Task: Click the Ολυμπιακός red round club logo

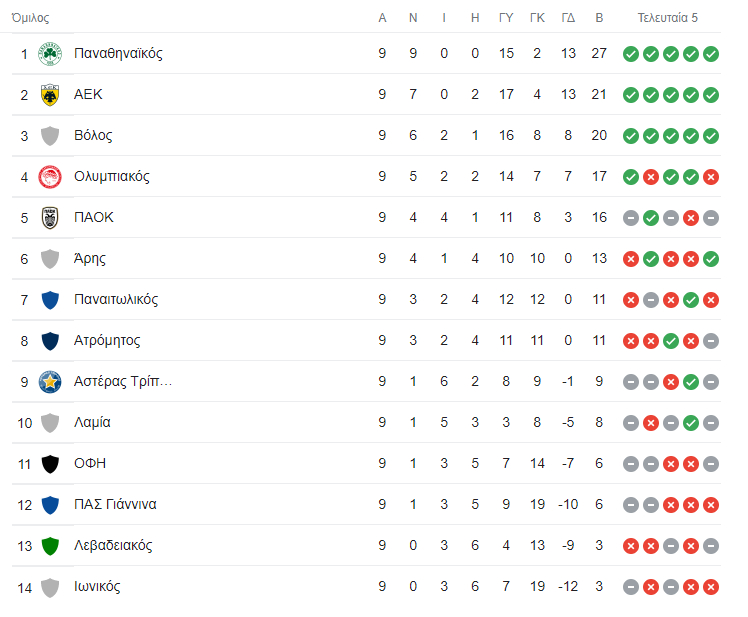Action: (50, 177)
